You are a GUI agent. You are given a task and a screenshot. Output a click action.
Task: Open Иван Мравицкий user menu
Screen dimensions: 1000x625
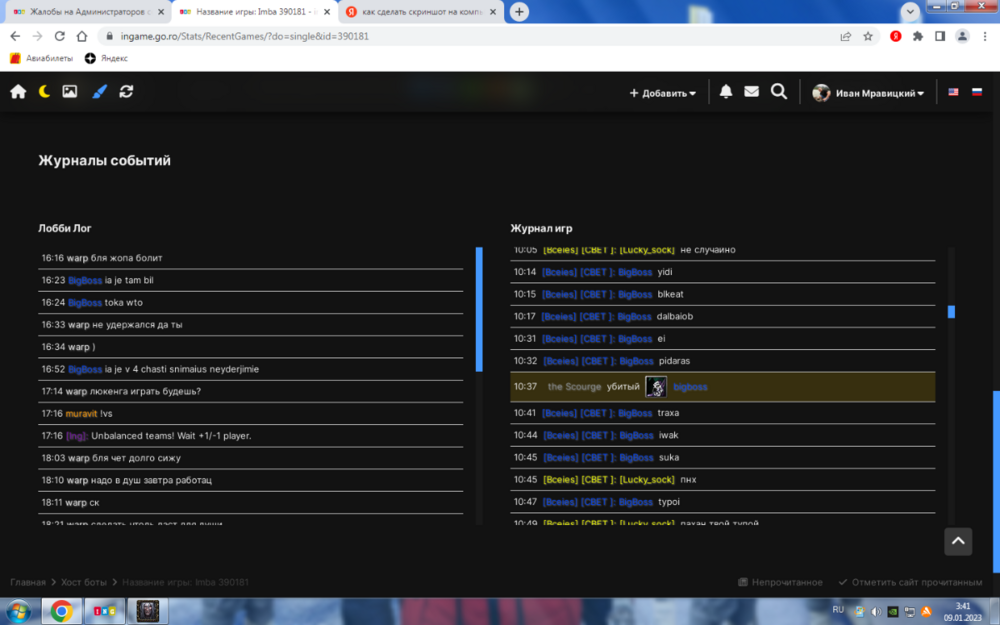pyautogui.click(x=868, y=93)
